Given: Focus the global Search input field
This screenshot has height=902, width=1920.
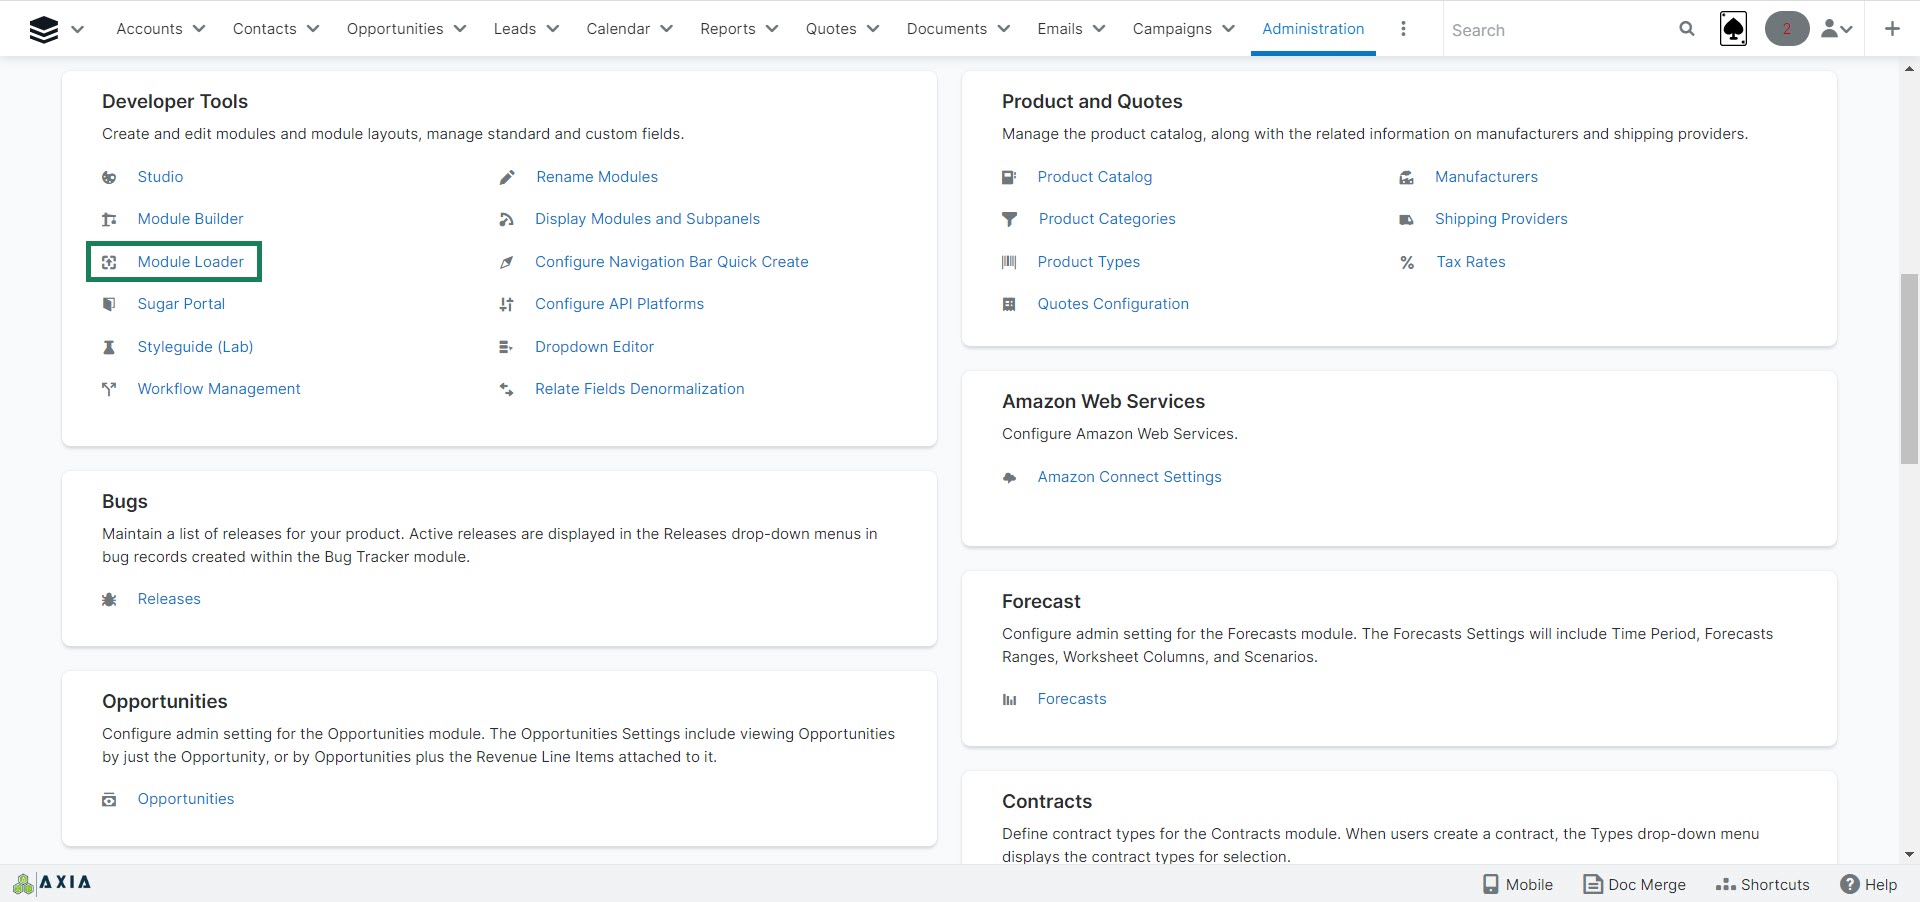Looking at the screenshot, I should coord(1555,30).
